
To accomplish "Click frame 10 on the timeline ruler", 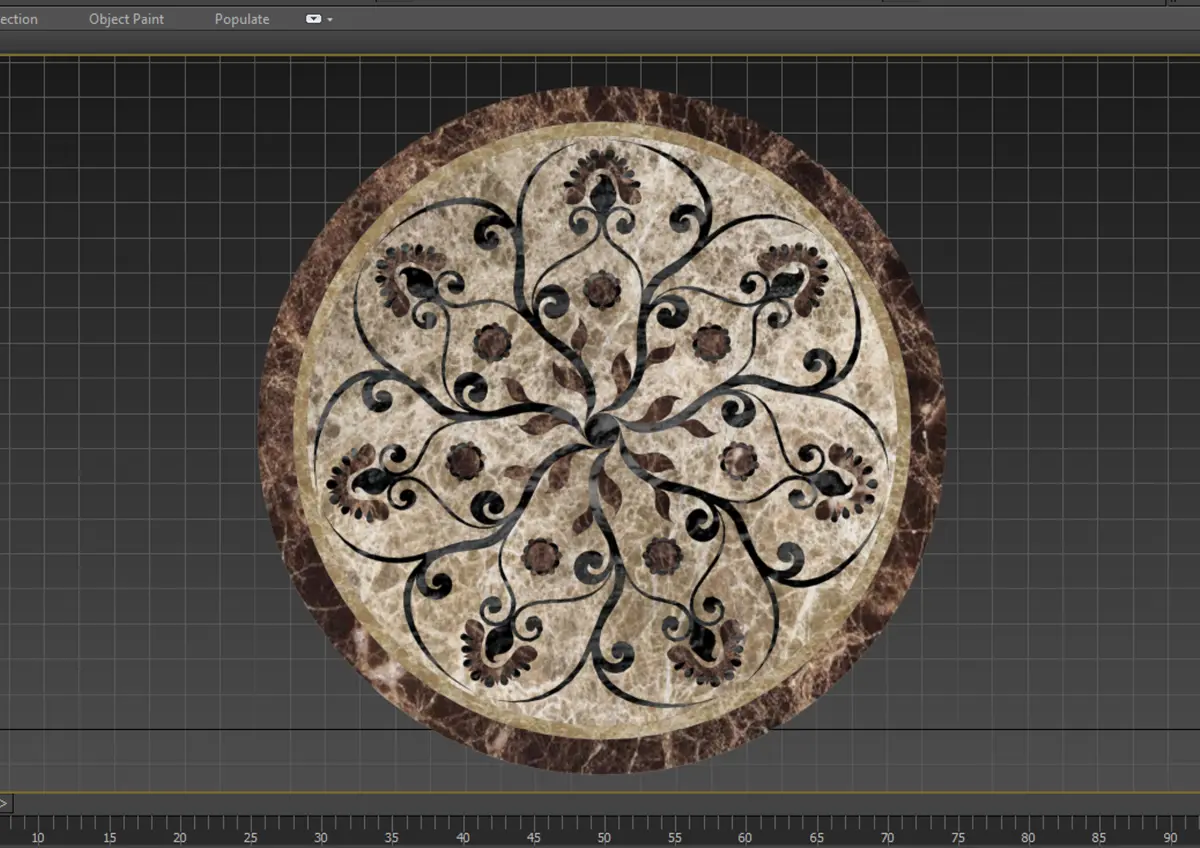I will (38, 836).
